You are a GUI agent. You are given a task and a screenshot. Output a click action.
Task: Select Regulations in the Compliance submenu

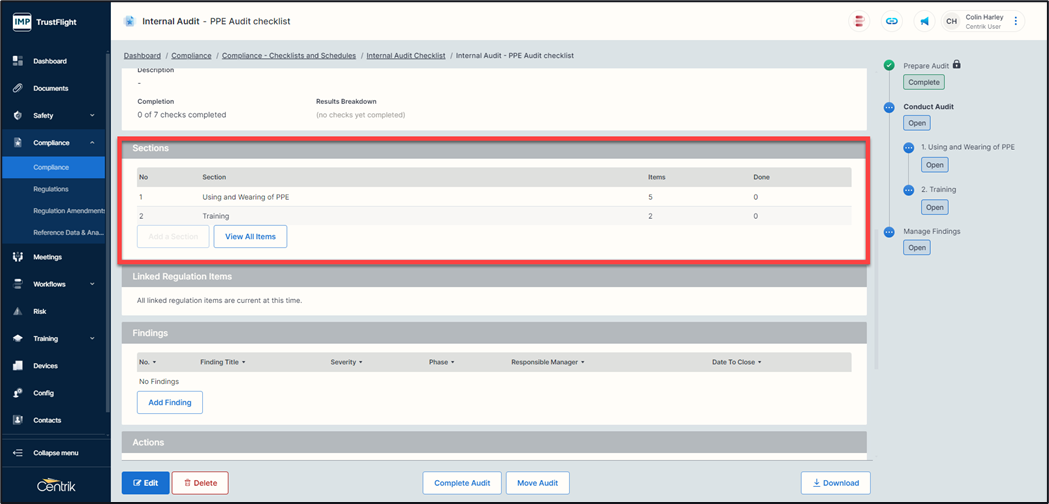tap(51, 189)
